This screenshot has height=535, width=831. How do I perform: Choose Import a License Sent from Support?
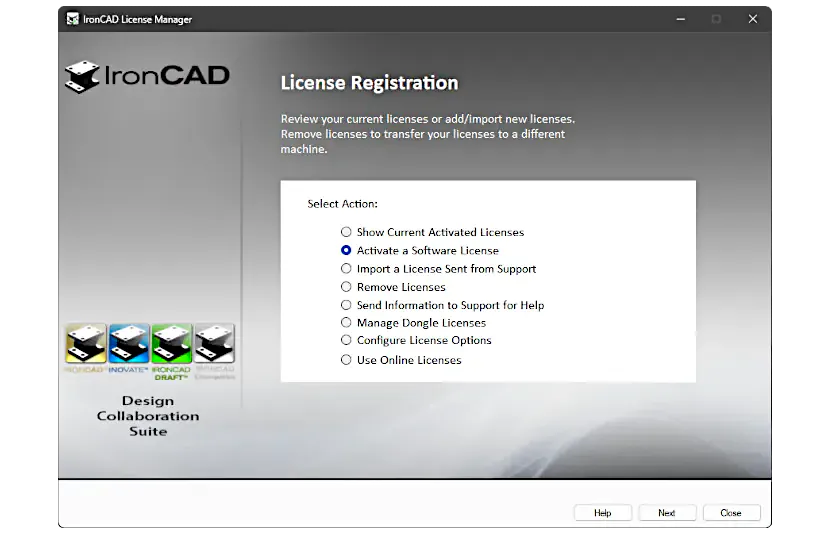tap(346, 268)
